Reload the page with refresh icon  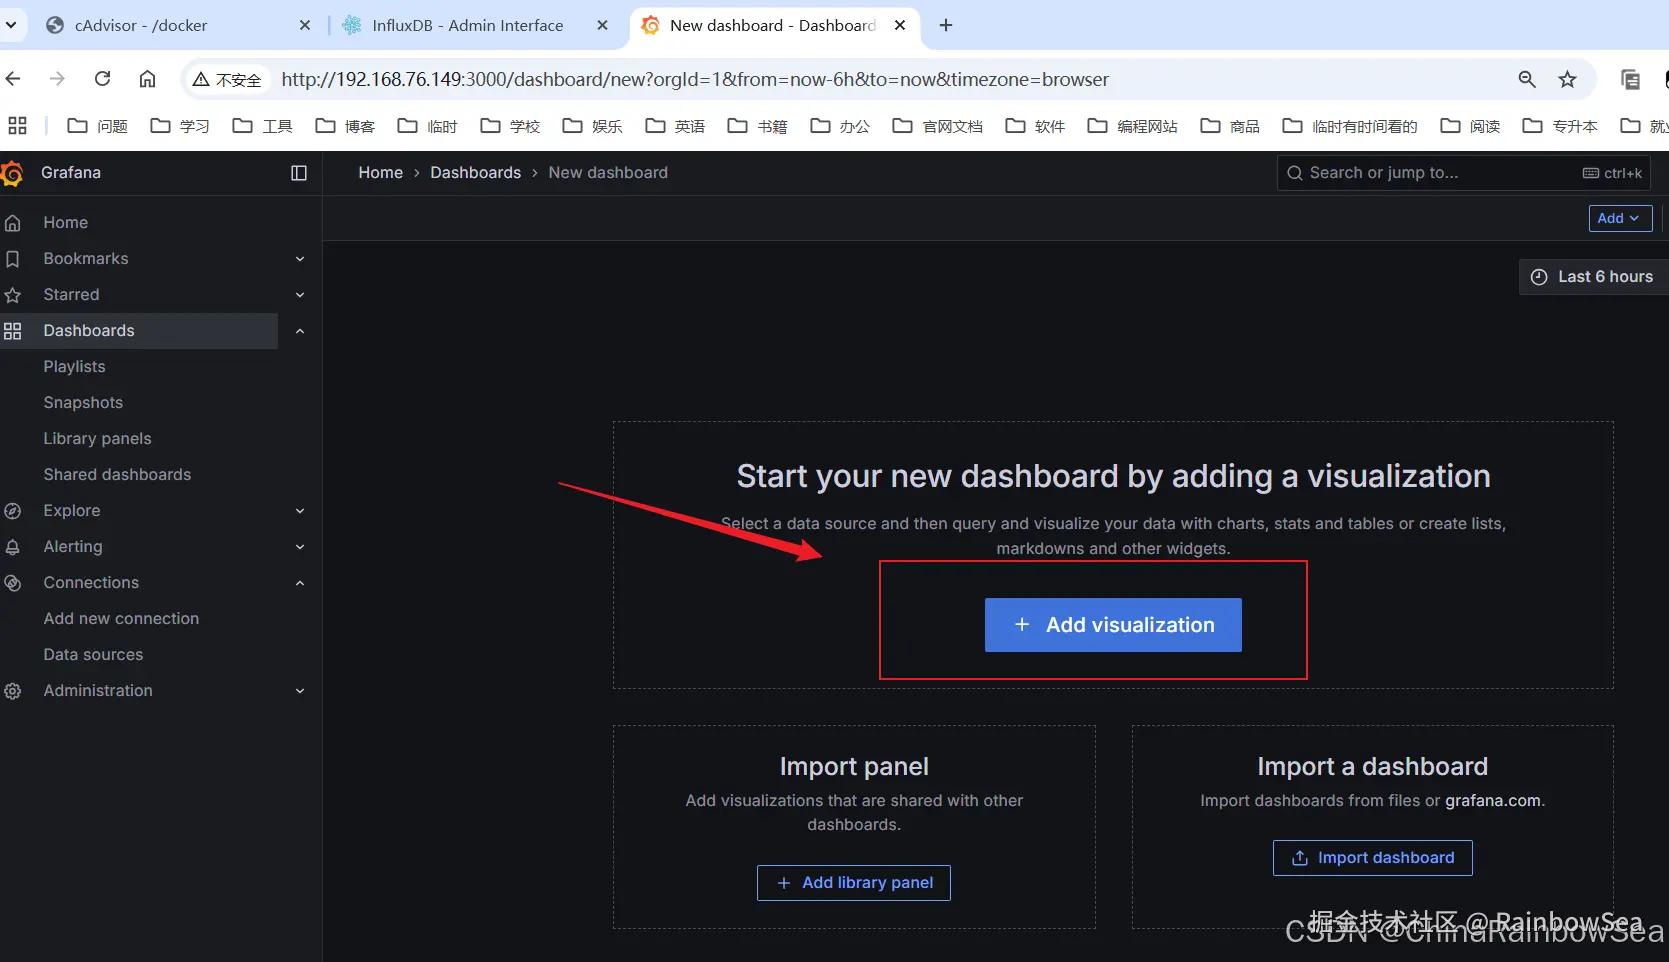pos(102,79)
